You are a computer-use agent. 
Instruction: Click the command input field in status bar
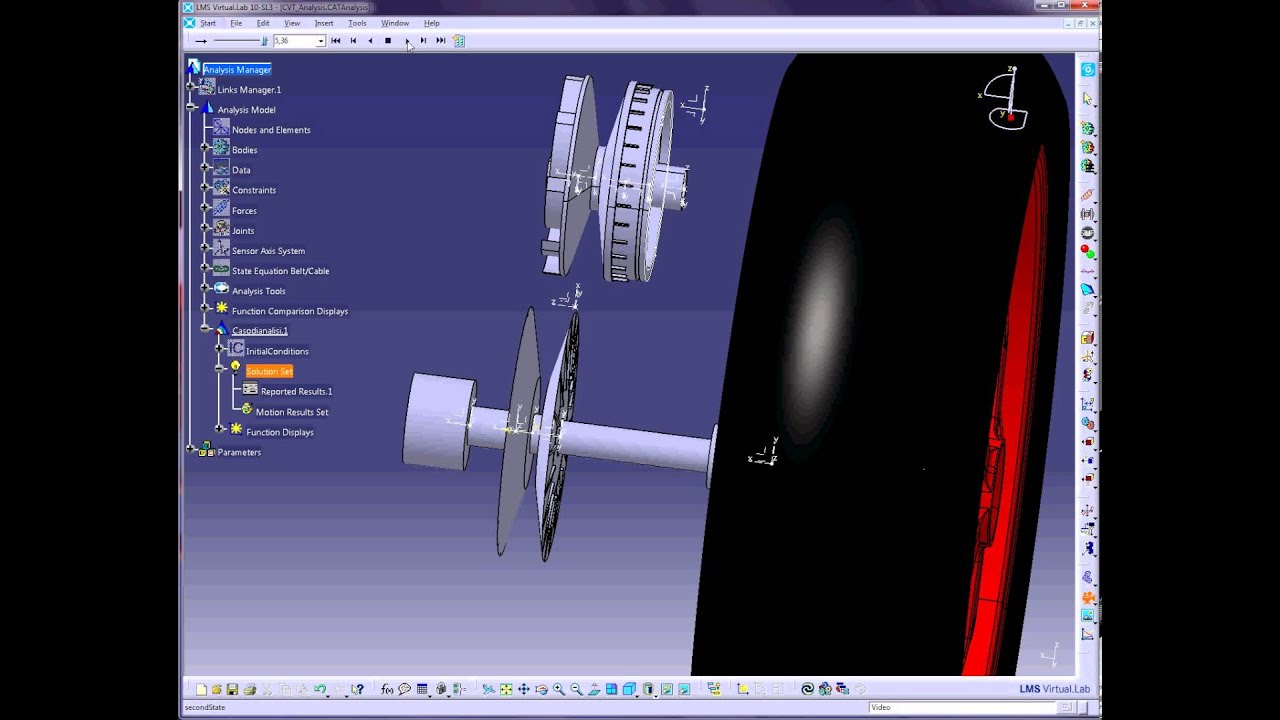pos(962,707)
